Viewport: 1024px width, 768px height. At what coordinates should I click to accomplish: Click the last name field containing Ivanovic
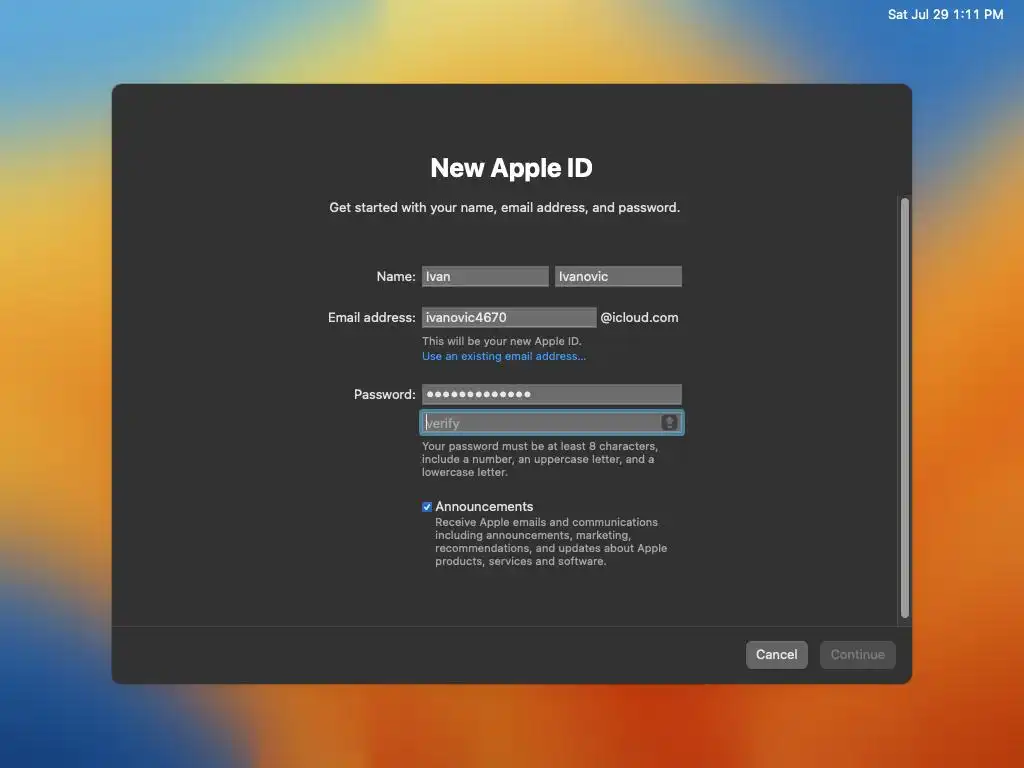618,276
